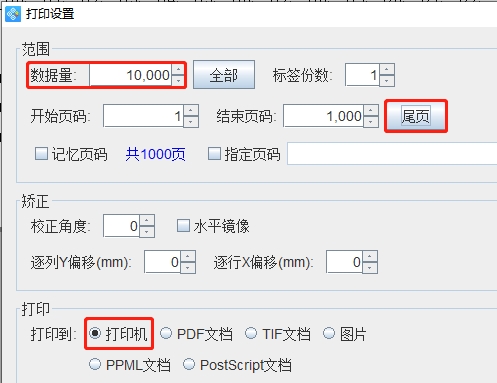Viewport: 497px width, 383px height.
Task: Enable the 记忆页码 checkbox
Action: [x=41, y=154]
